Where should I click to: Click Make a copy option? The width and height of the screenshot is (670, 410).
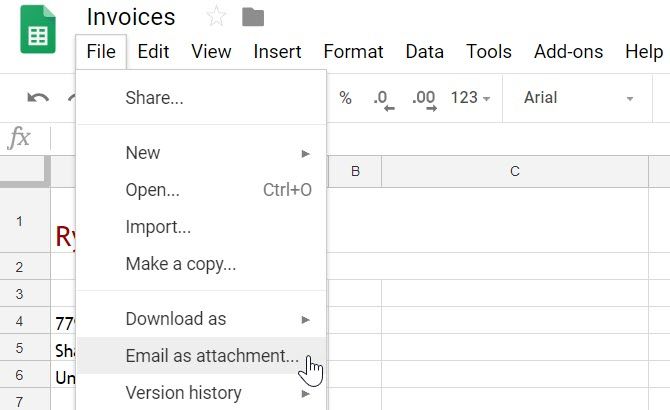(x=181, y=265)
